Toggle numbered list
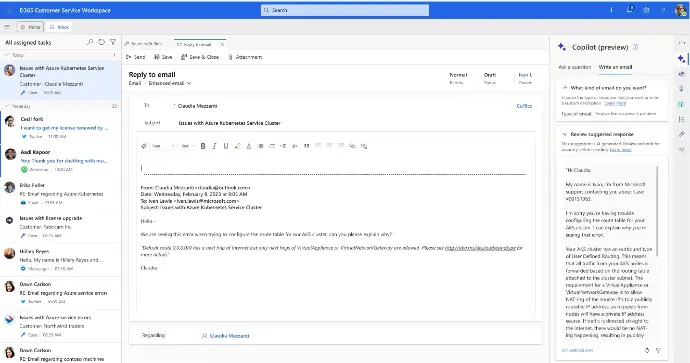690x363 pixels. [x=272, y=146]
